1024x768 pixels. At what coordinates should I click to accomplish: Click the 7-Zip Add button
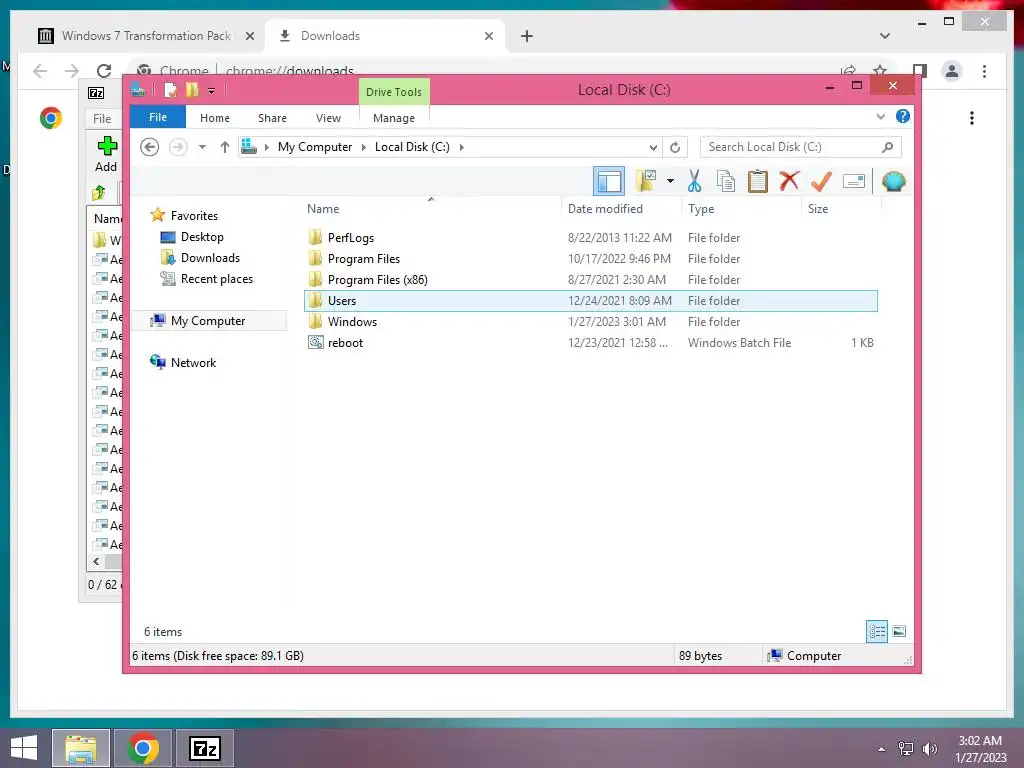106,154
